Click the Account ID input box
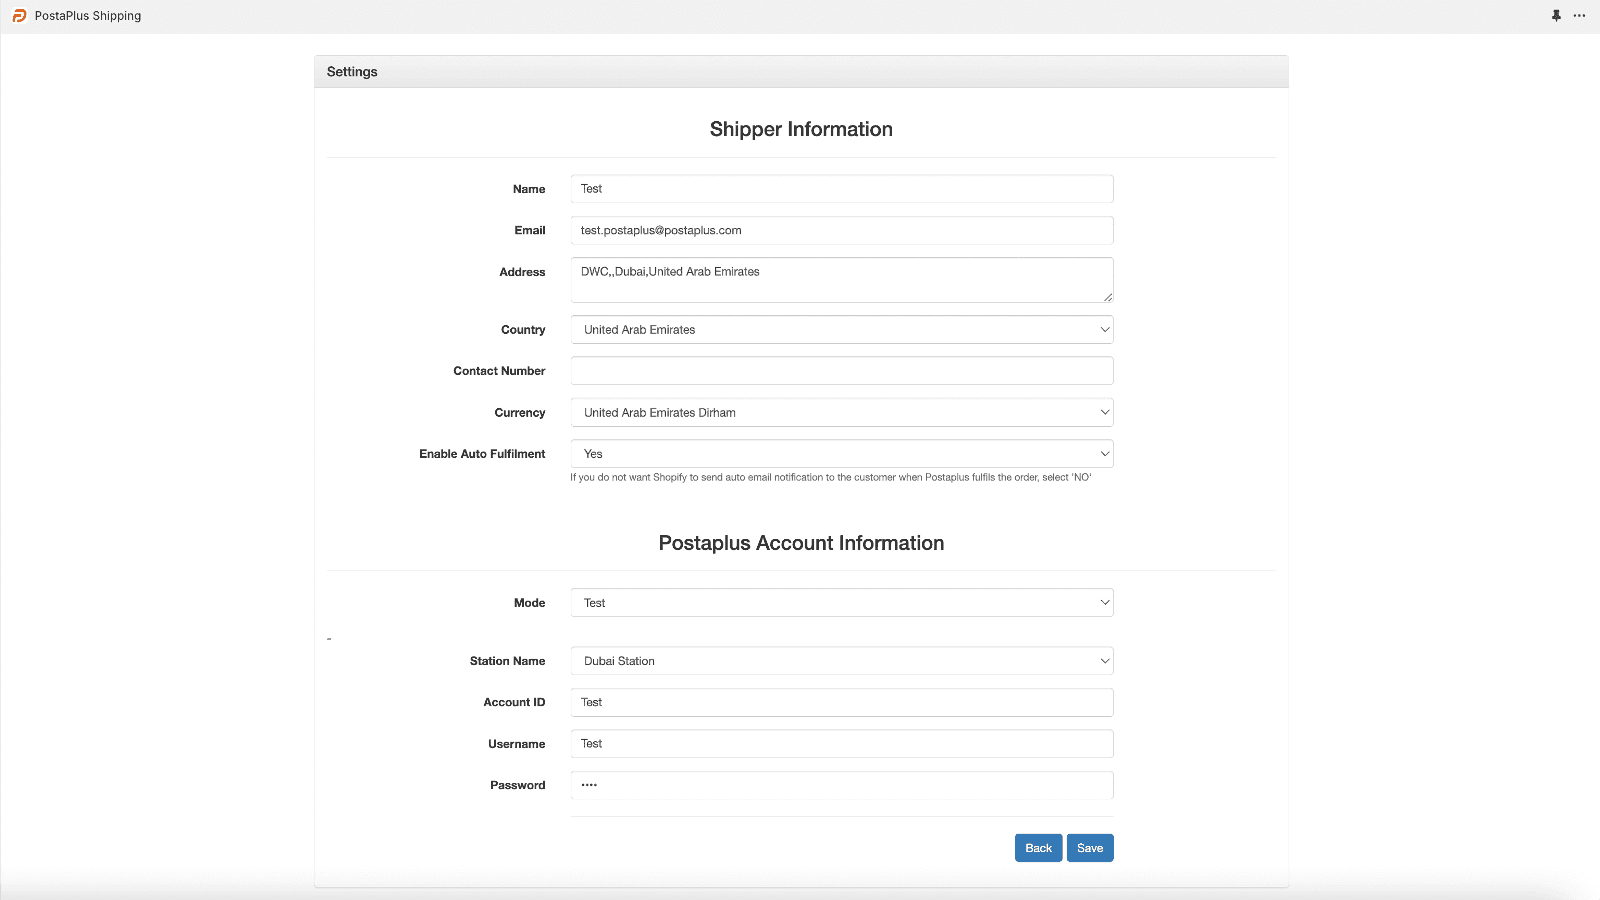The image size is (1600, 900). [841, 703]
